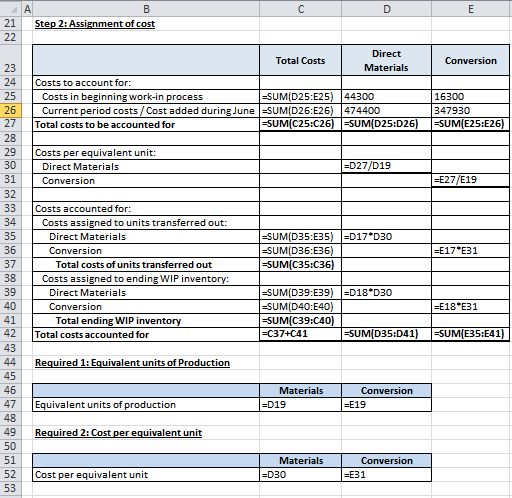Viewport: 512px width, 498px height.
Task: Select 'Costs in beginning work-in process' cell
Action: tap(146, 96)
